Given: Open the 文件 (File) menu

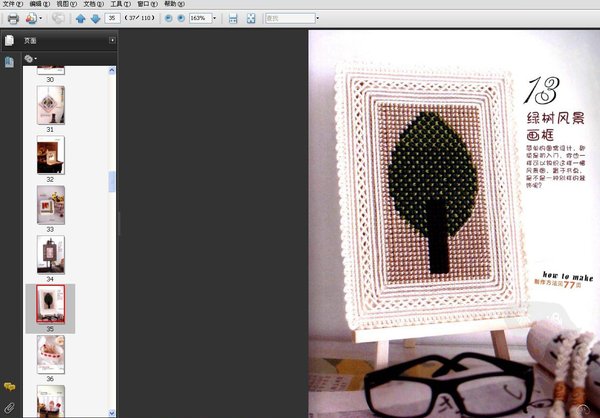Looking at the screenshot, I should click(x=12, y=4).
